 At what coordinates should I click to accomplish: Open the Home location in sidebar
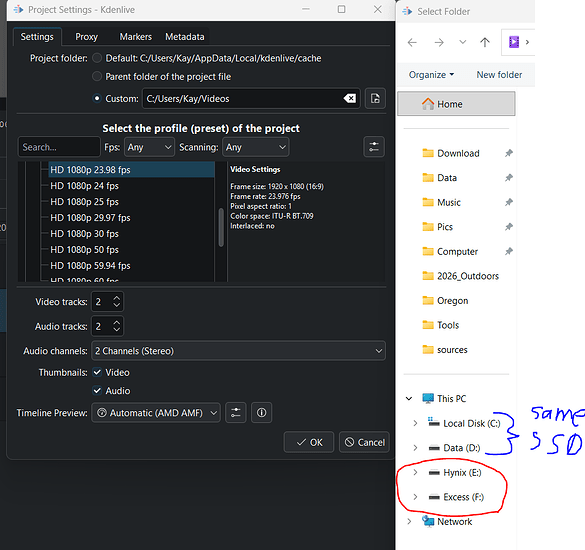tap(456, 104)
